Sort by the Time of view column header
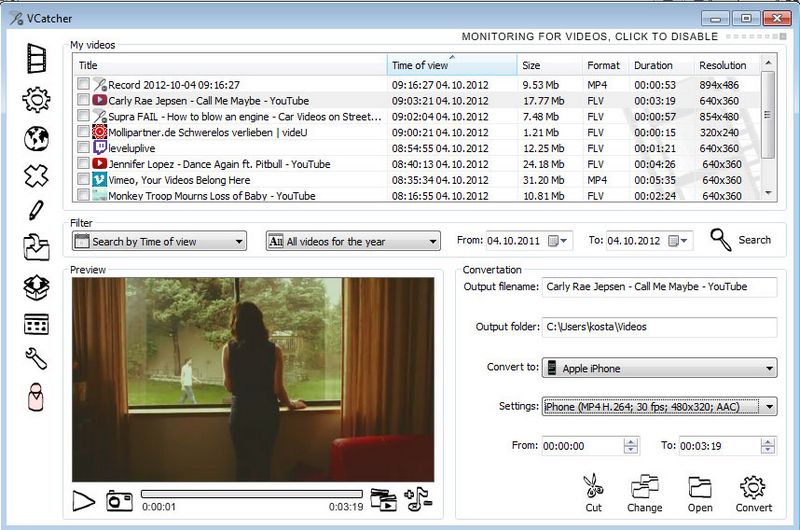The image size is (800, 530). point(452,65)
